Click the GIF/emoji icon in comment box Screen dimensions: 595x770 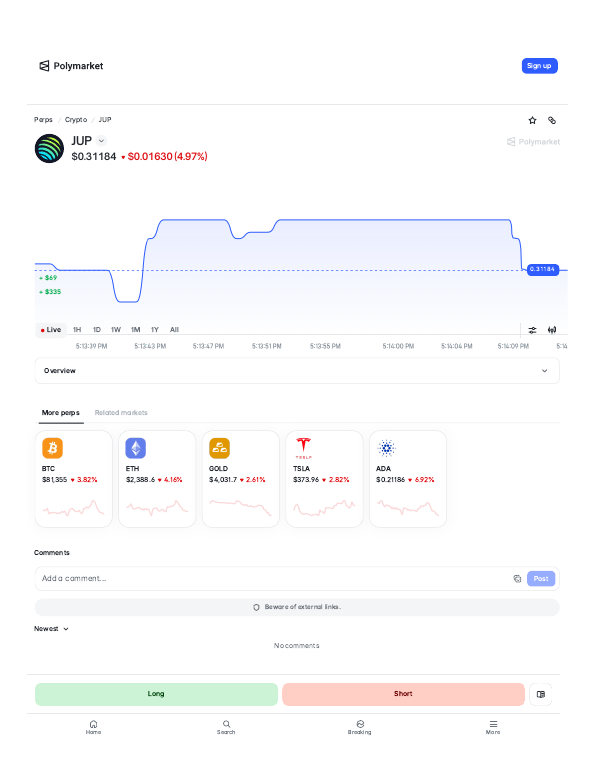tap(517, 578)
